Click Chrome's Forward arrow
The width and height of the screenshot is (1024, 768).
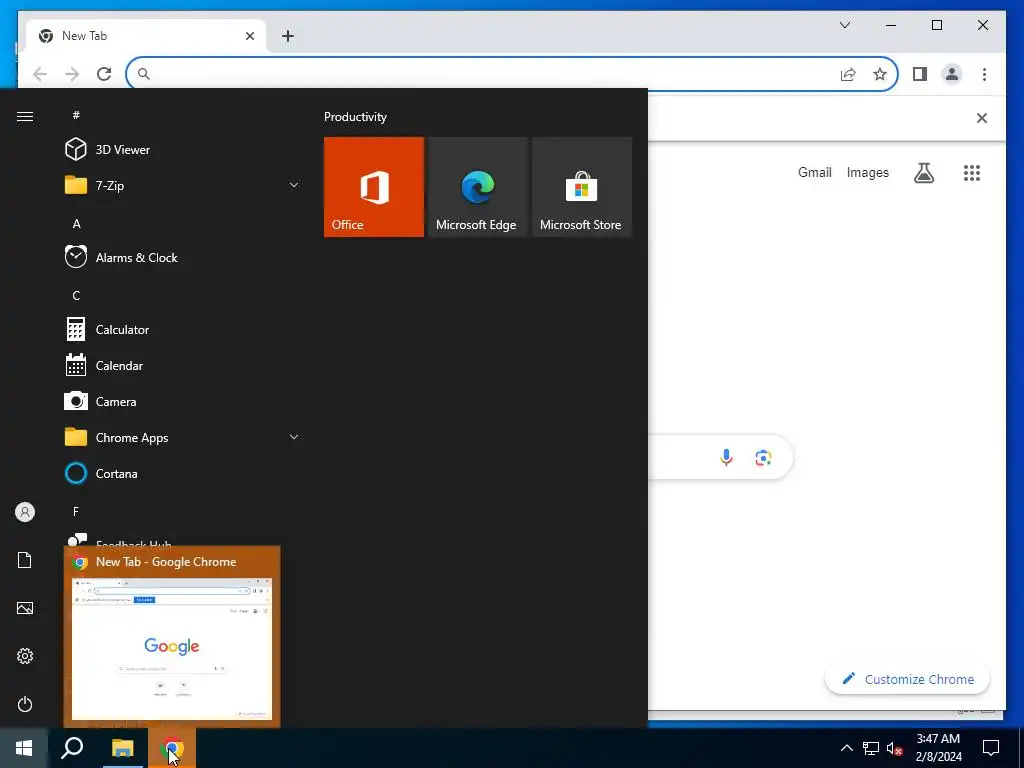[72, 74]
